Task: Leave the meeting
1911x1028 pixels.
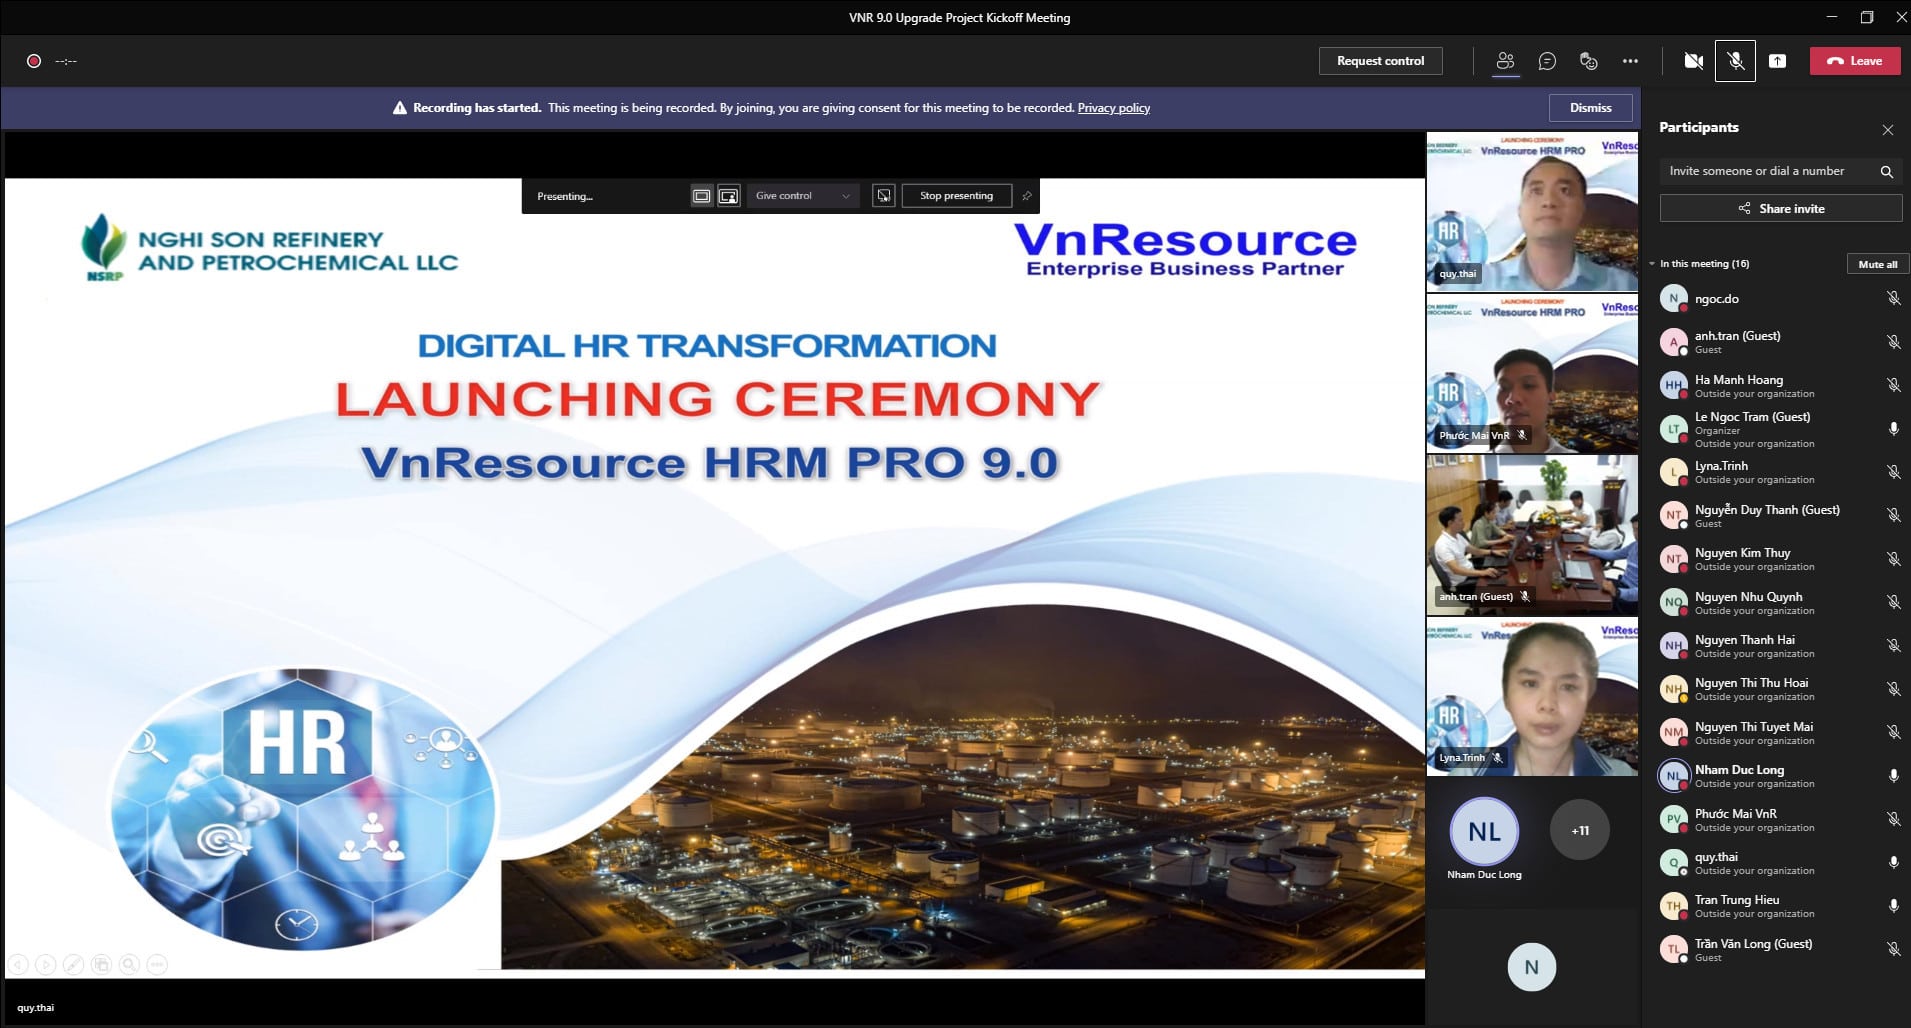Action: pos(1855,61)
